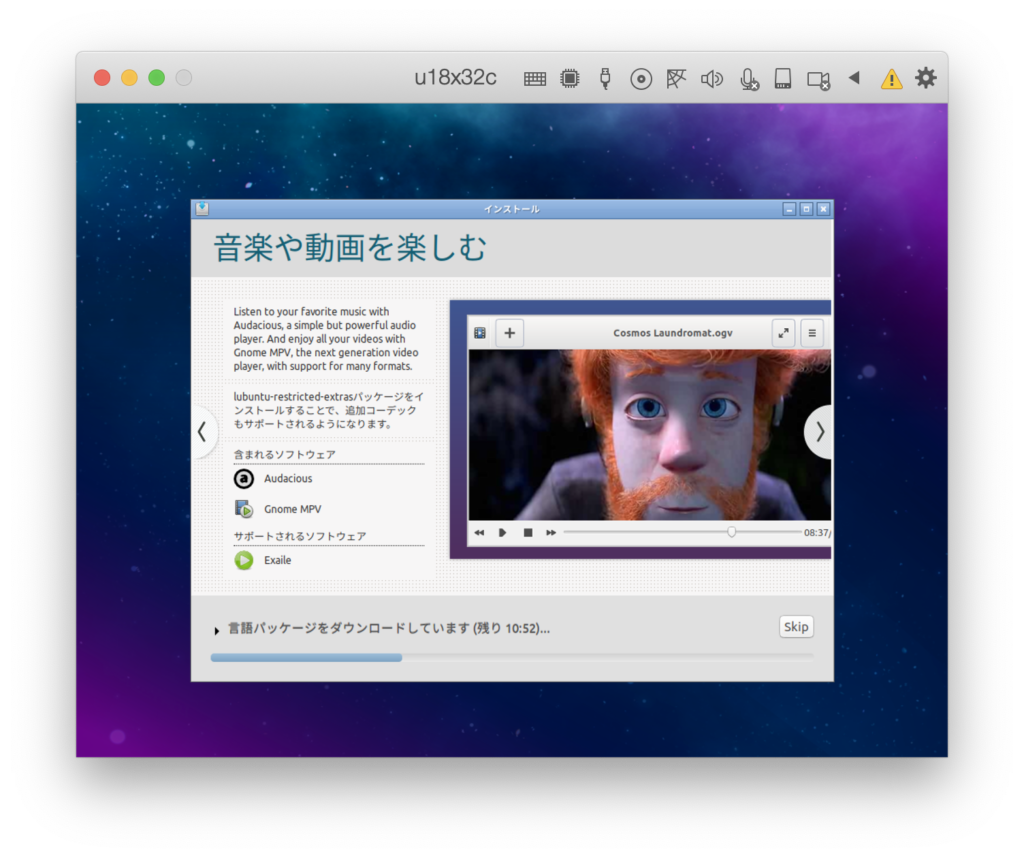Open the network adapter icon
The width and height of the screenshot is (1024, 858).
point(677,79)
